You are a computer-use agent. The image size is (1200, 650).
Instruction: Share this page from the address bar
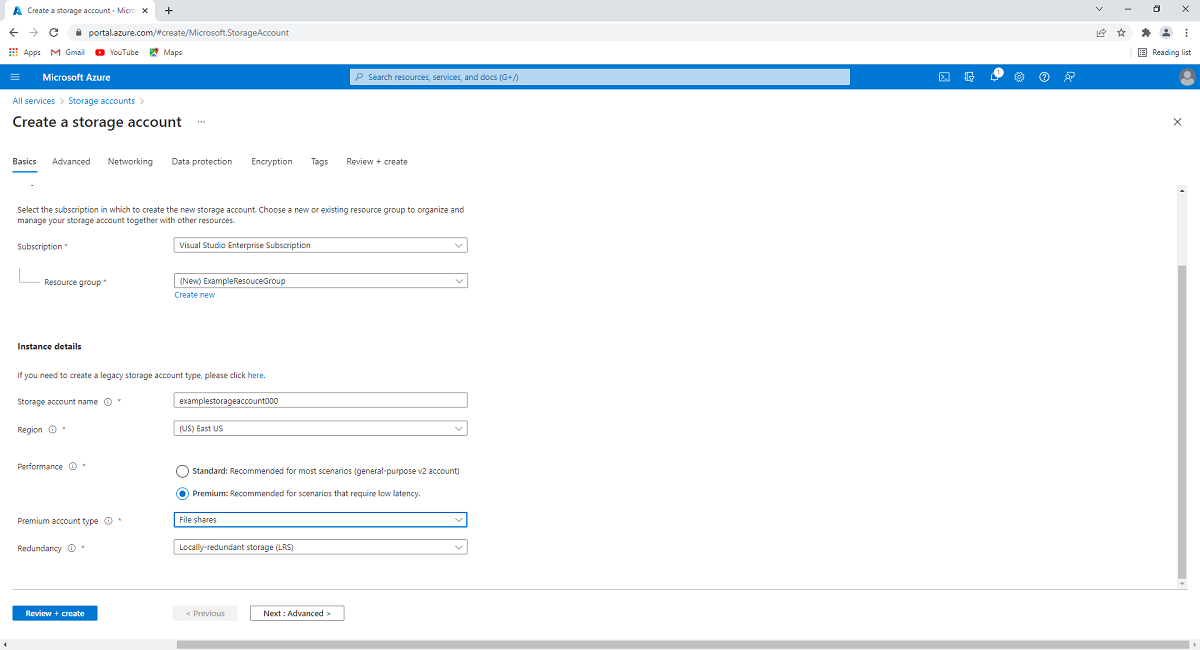[x=1101, y=32]
